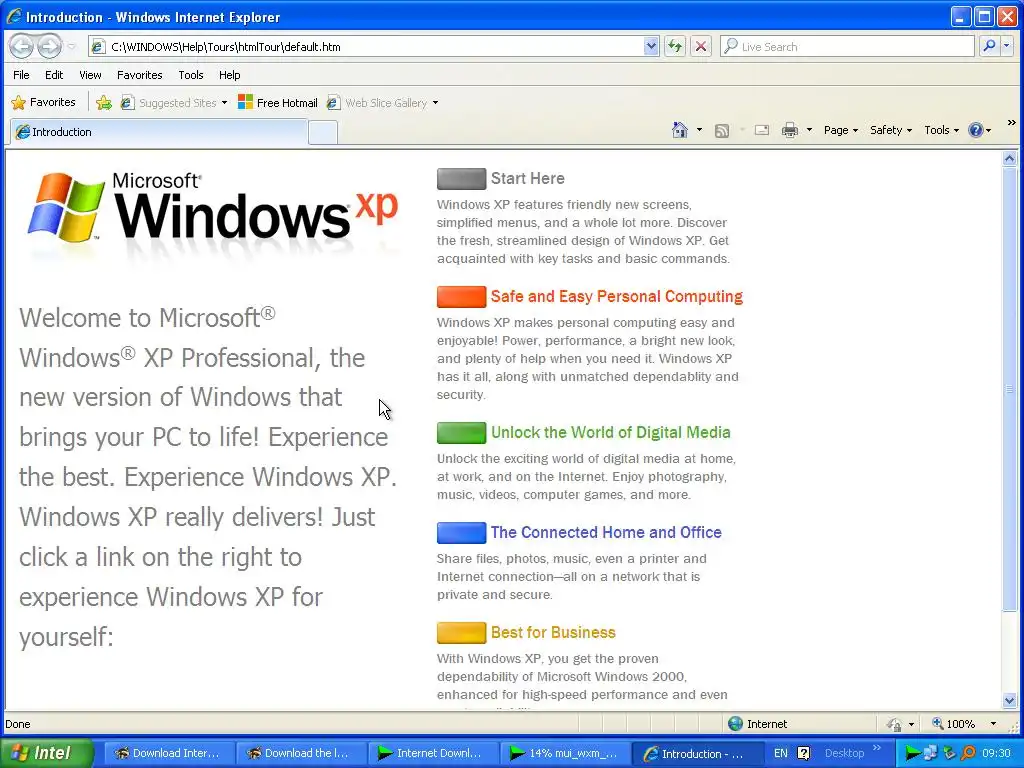Click the Intel Start button

[46, 753]
